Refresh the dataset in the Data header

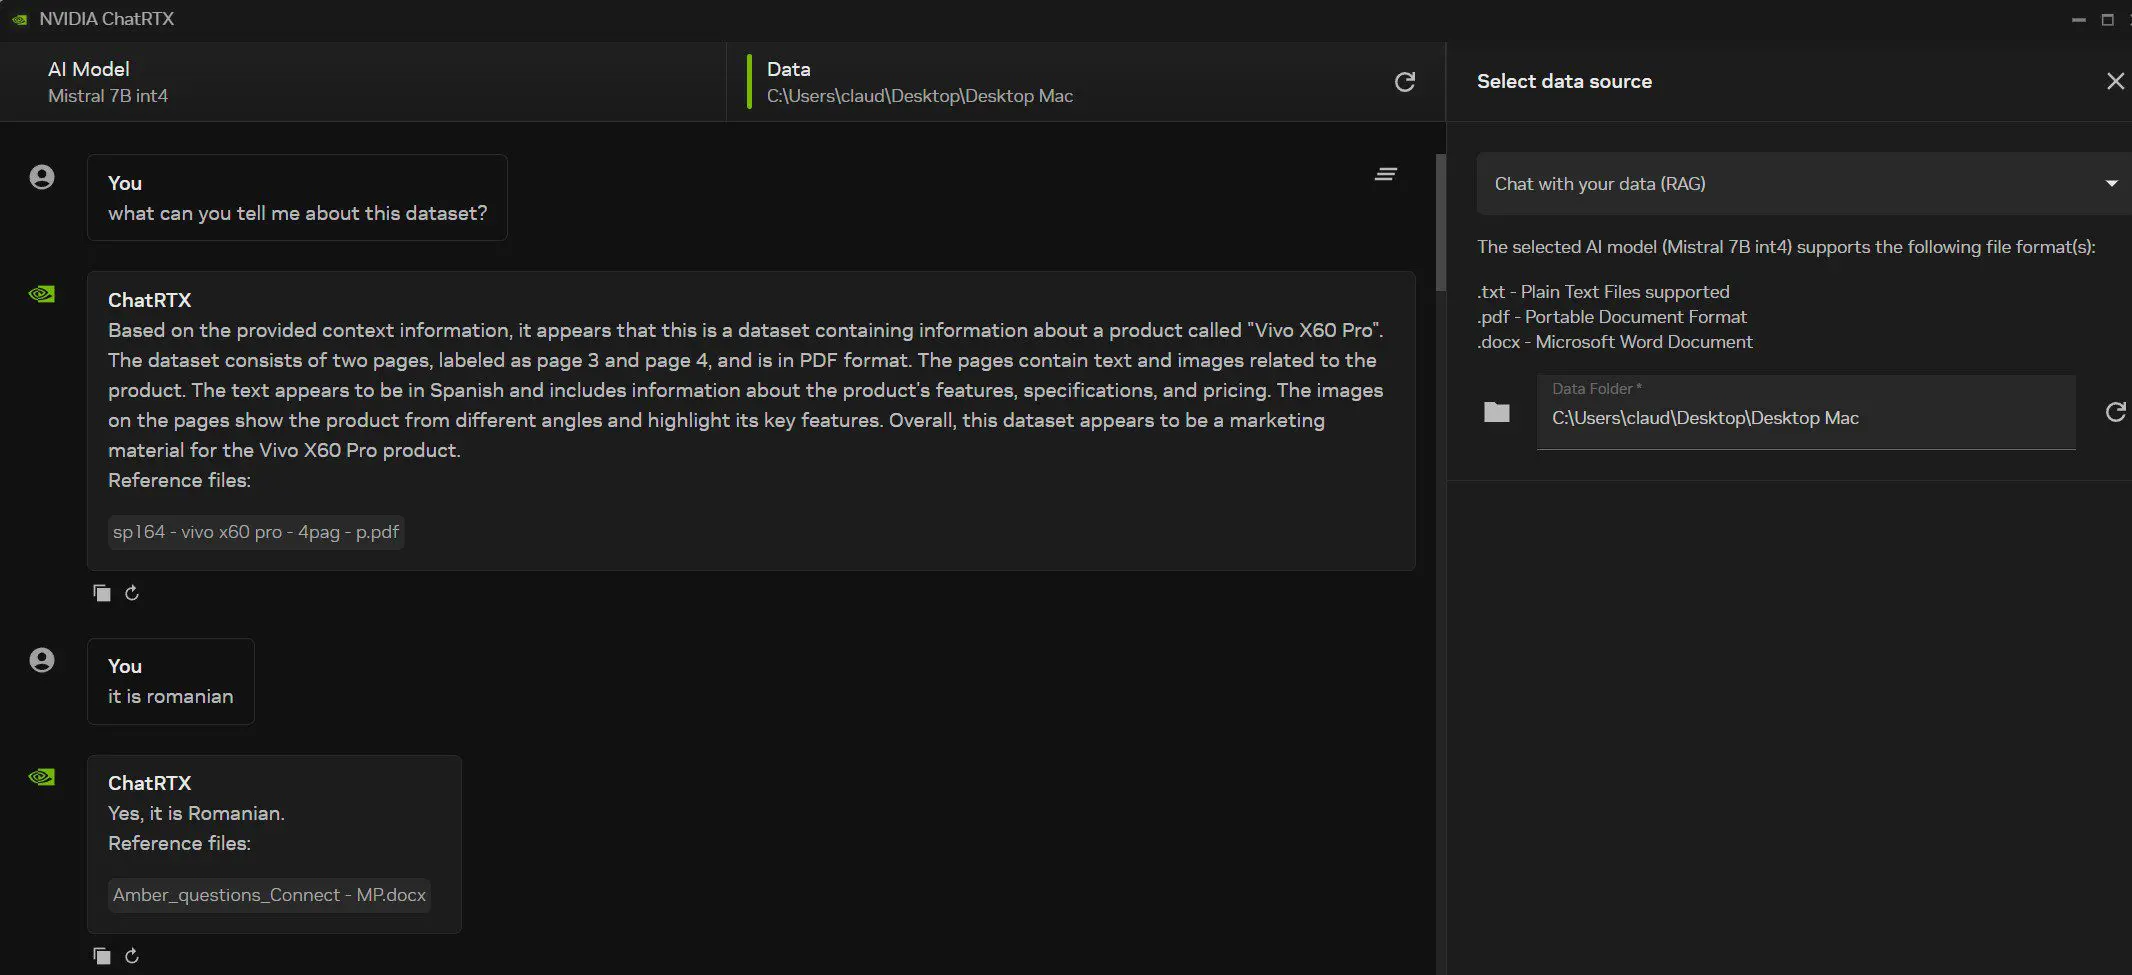(1405, 82)
